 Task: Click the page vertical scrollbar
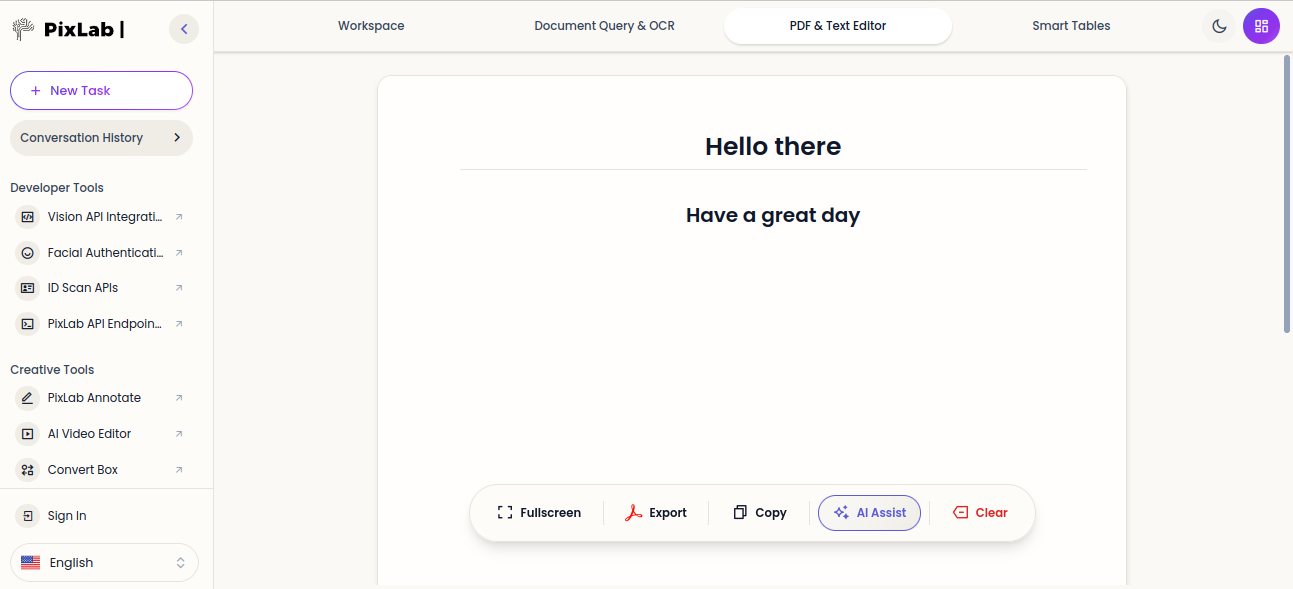point(1287,193)
